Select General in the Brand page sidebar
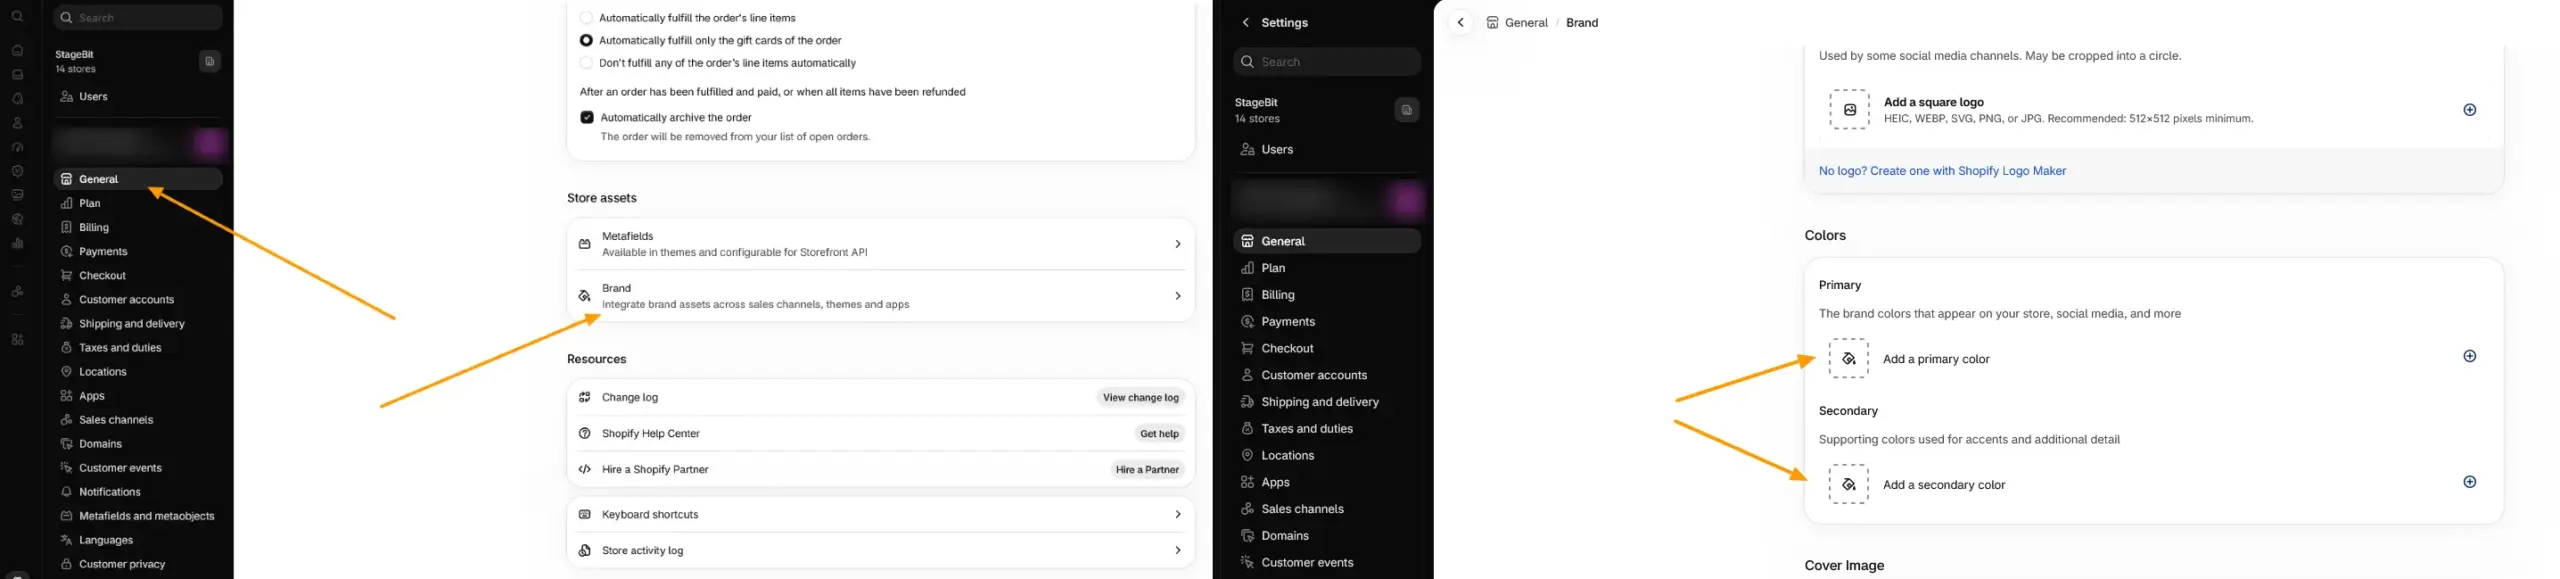2560x579 pixels. pos(1327,241)
